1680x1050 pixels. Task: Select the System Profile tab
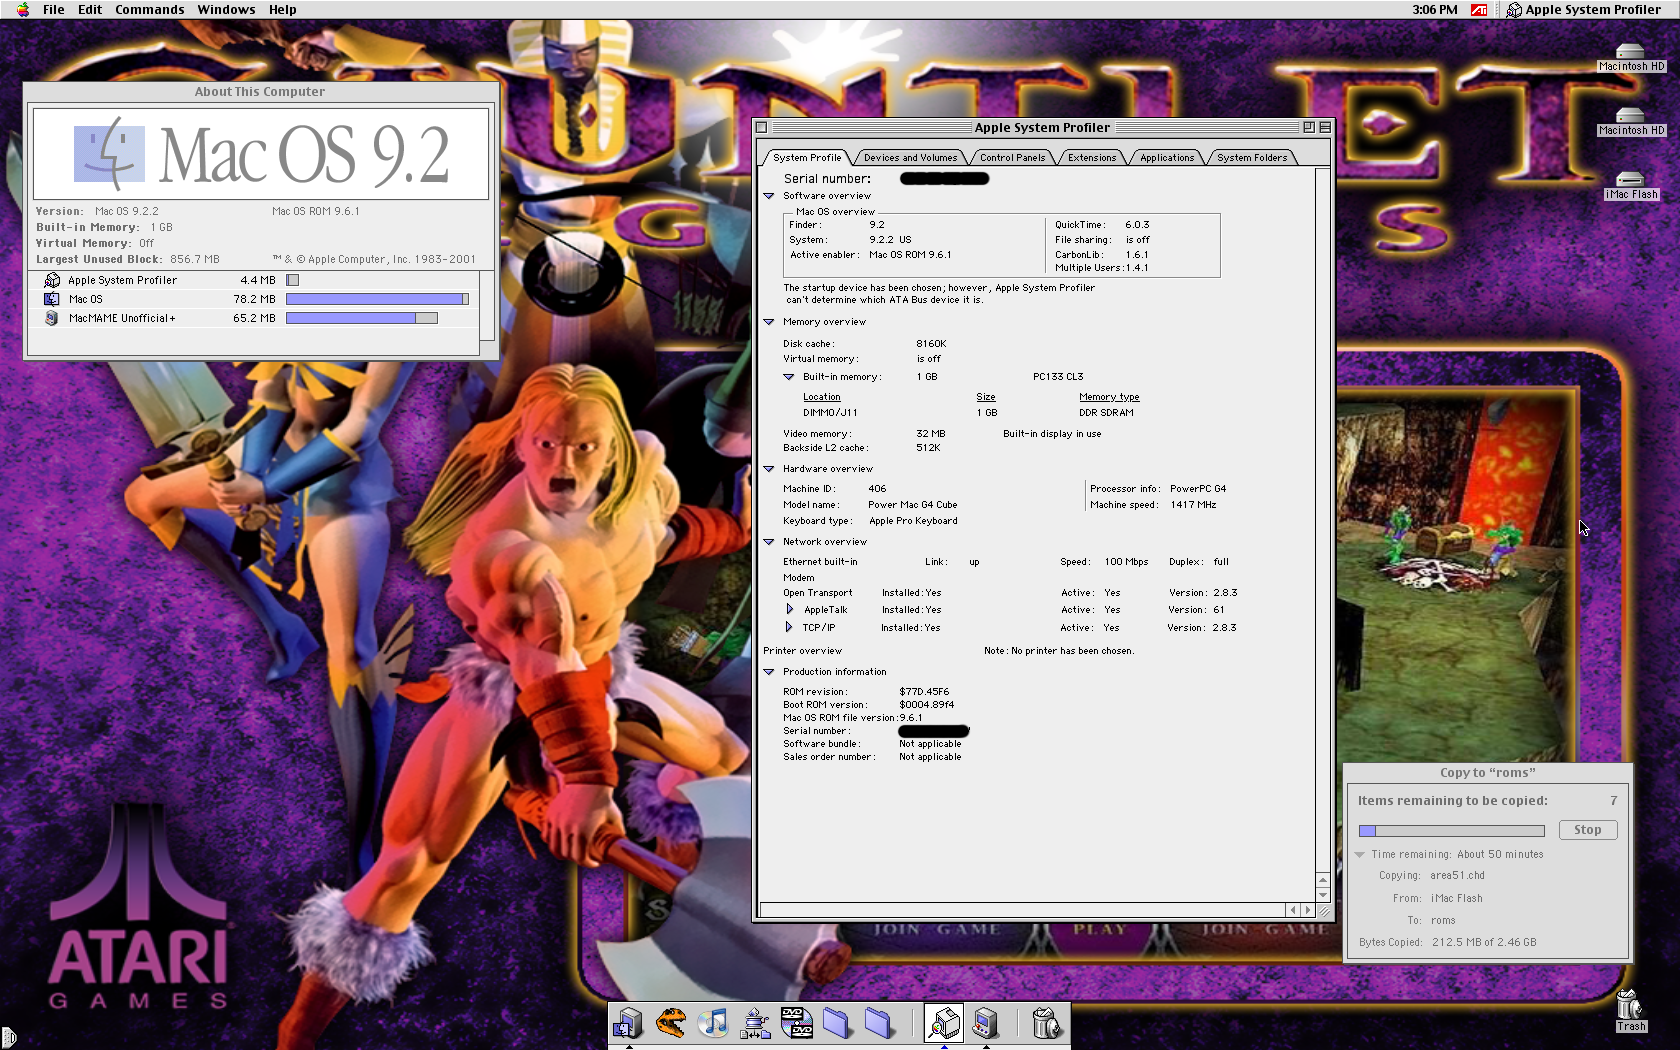807,157
